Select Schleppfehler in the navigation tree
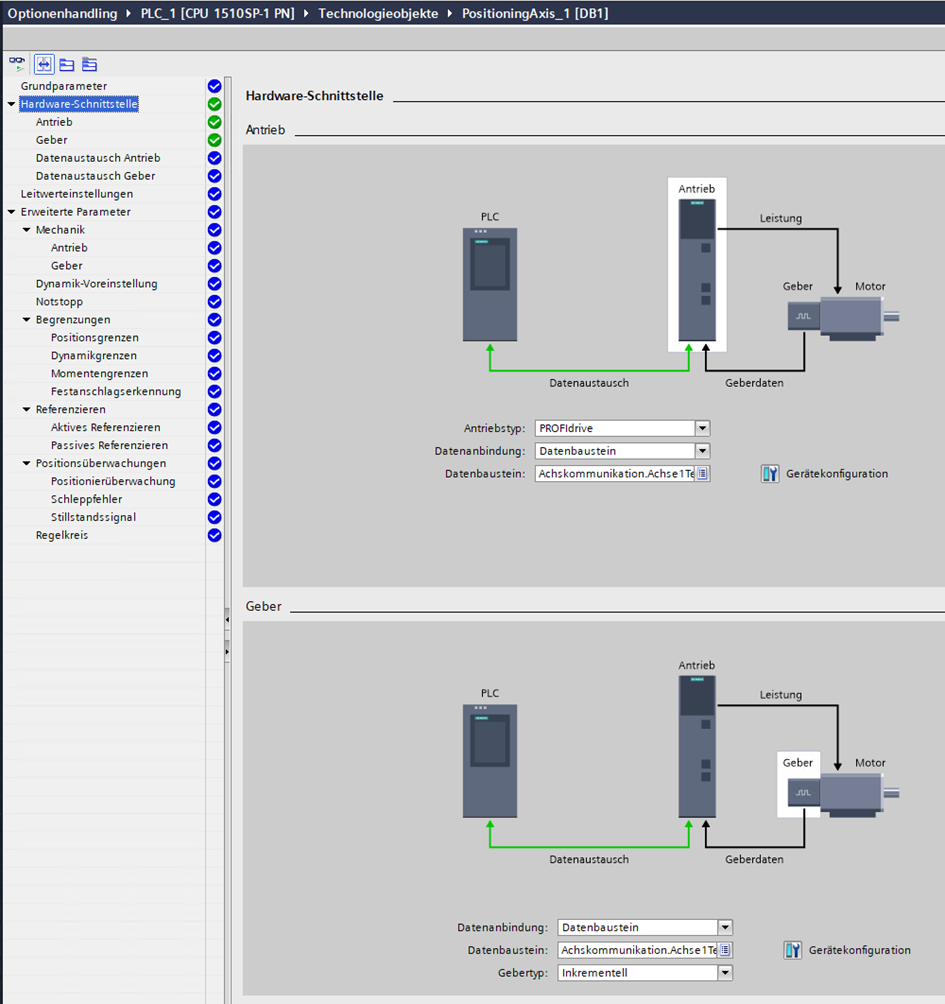The height and width of the screenshot is (1004, 945). pyautogui.click(x=84, y=499)
